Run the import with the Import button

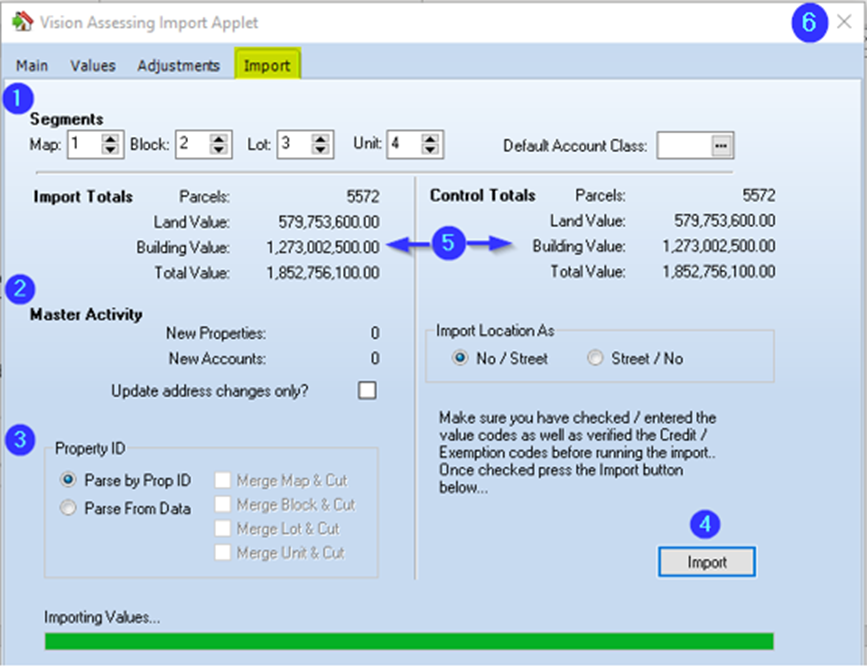click(707, 562)
